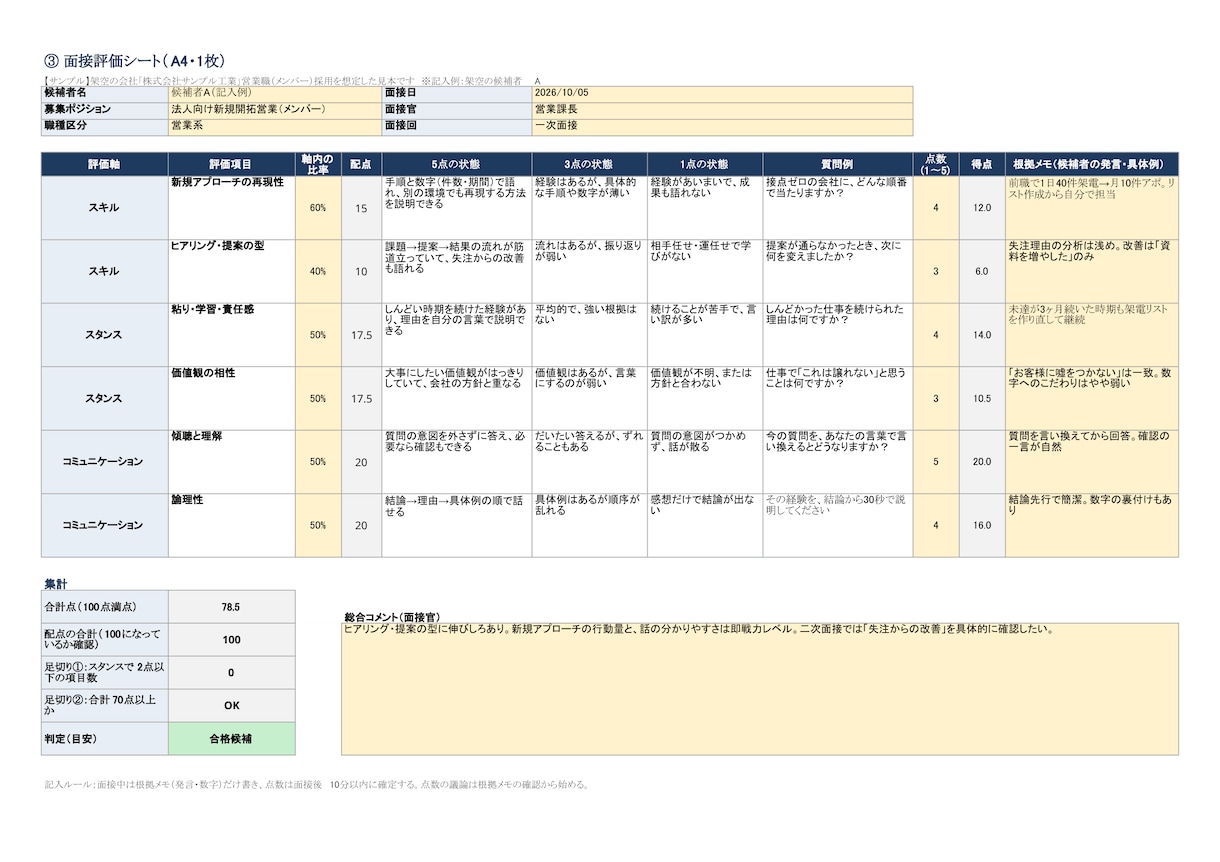Select the score 5 cell for 傾聴と理解
This screenshot has height=862, width=1220.
tap(936, 461)
